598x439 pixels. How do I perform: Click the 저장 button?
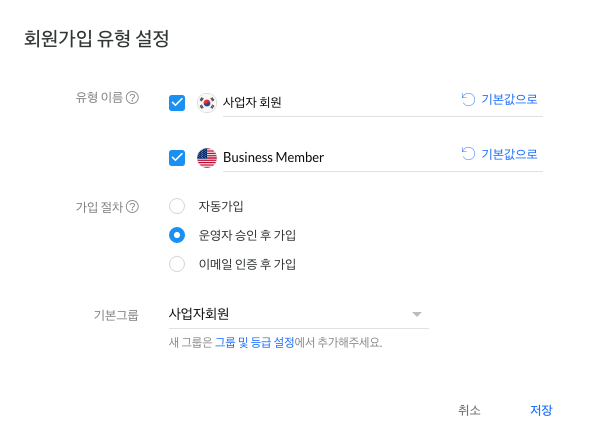(541, 410)
